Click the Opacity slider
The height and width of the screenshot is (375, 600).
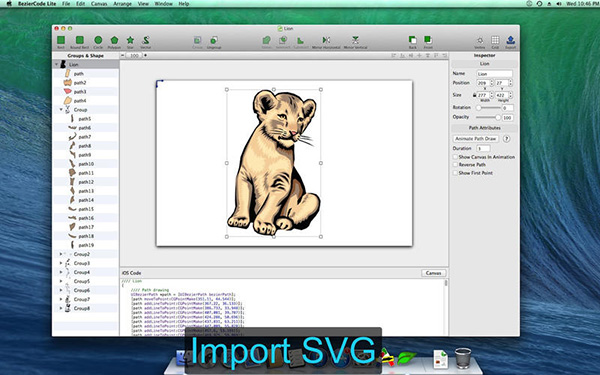click(488, 117)
